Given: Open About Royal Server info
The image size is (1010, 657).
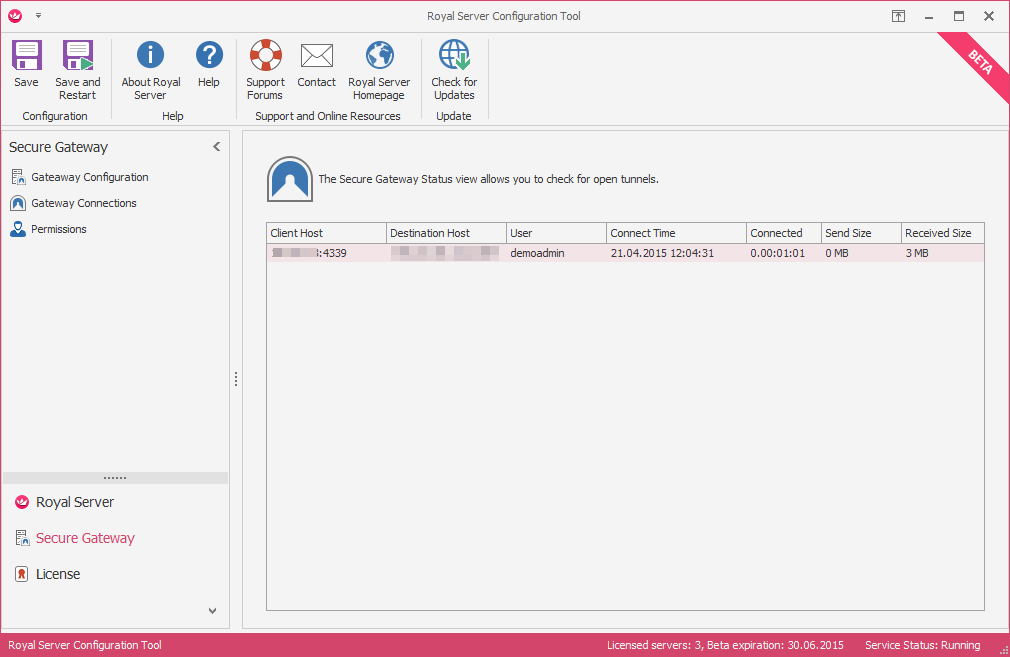Looking at the screenshot, I should 150,55.
